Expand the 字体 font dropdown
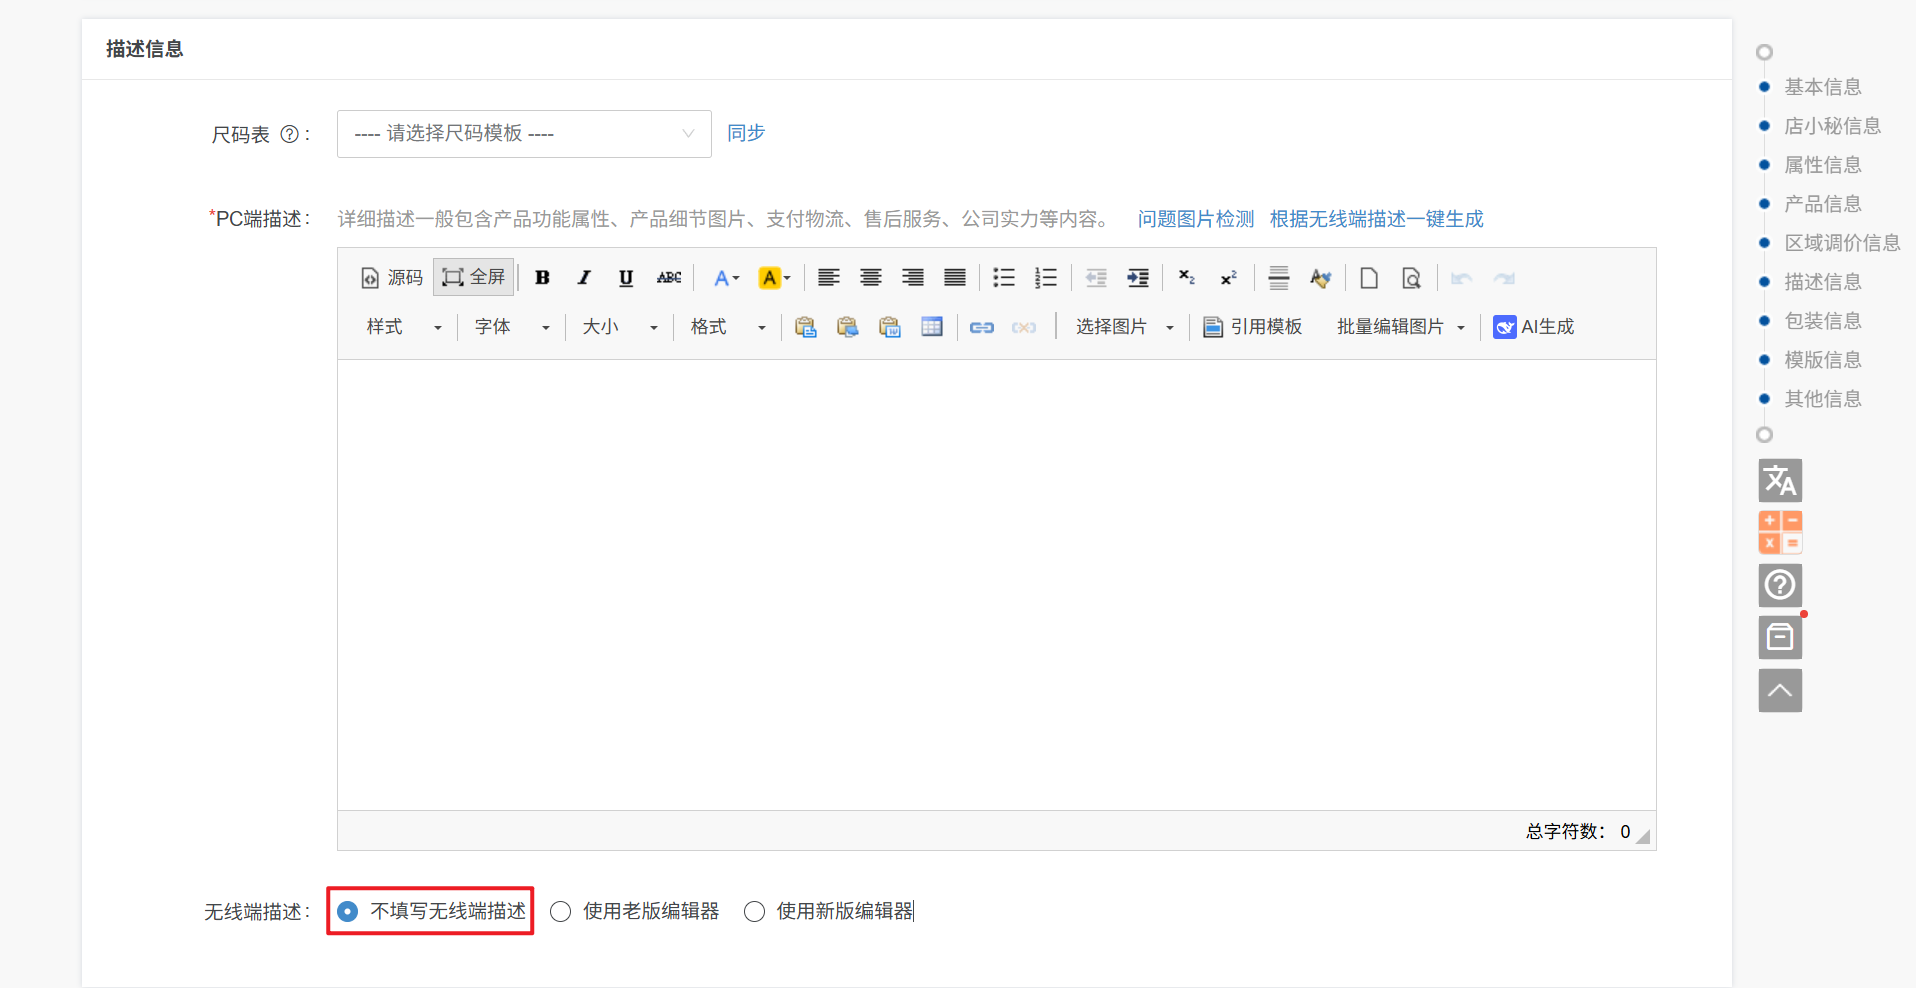This screenshot has width=1916, height=988. tap(511, 327)
